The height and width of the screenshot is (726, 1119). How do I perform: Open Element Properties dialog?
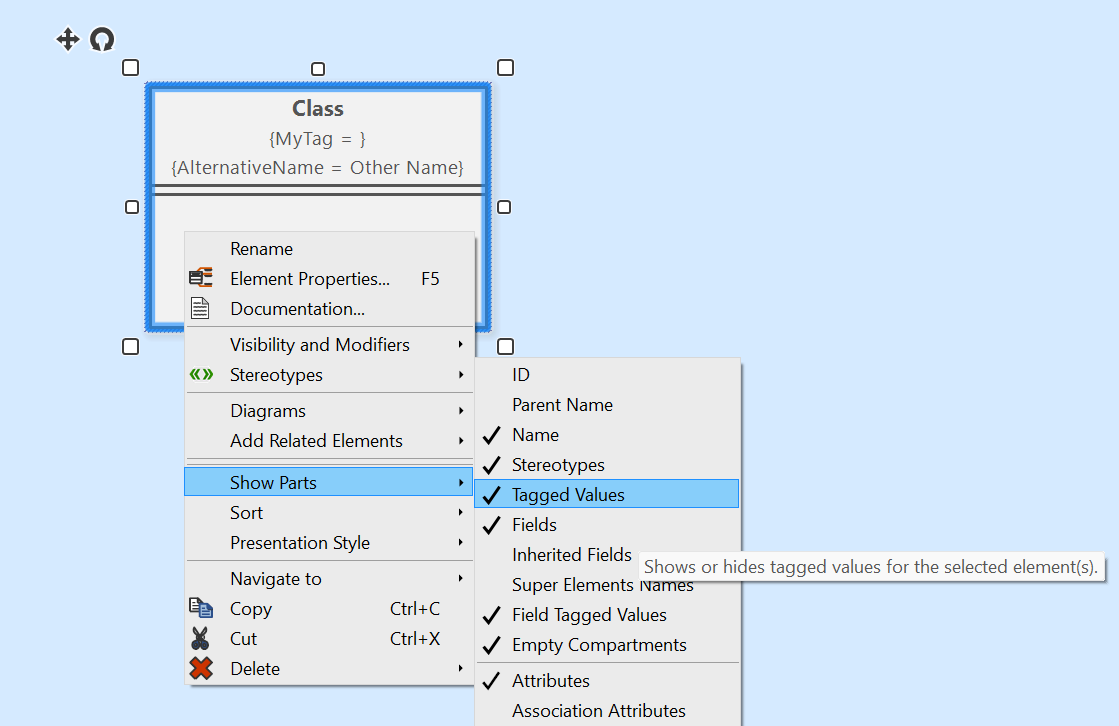329,278
